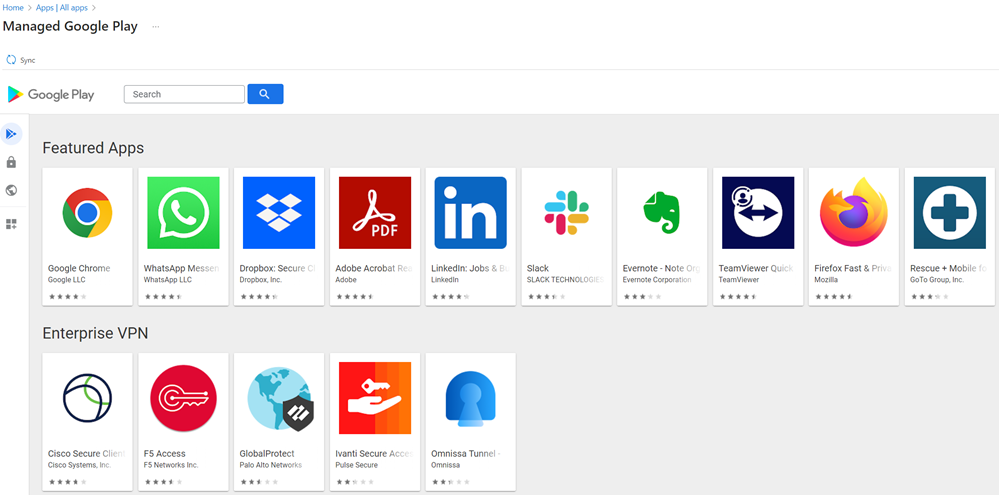Viewport: 1000px width, 495px height.
Task: Click the Sync button
Action: pyautogui.click(x=21, y=60)
